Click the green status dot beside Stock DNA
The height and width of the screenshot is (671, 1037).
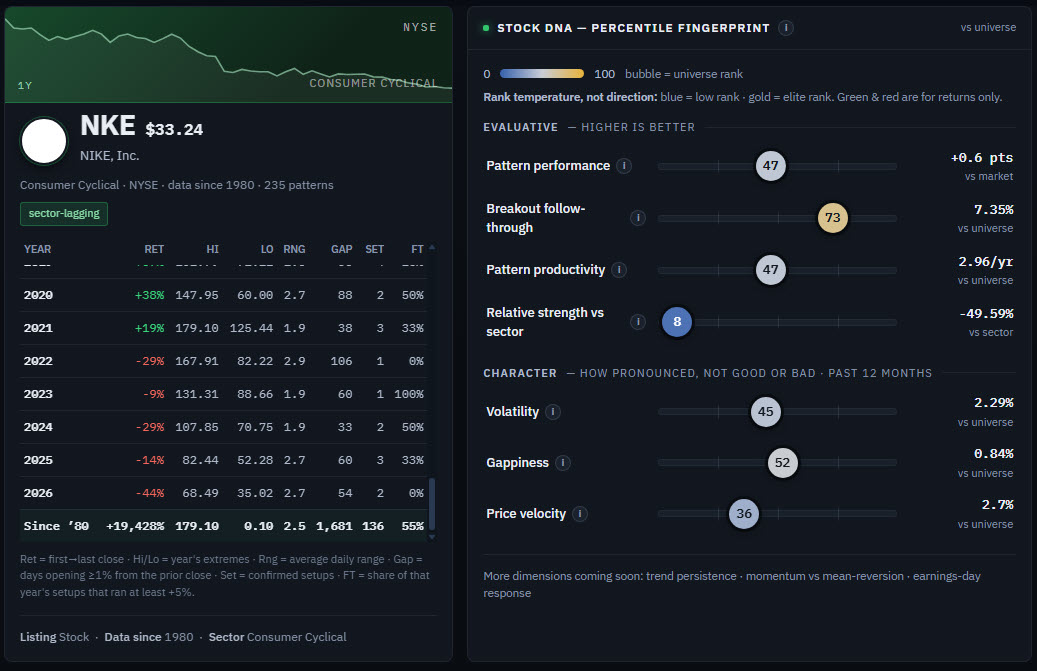click(x=486, y=28)
